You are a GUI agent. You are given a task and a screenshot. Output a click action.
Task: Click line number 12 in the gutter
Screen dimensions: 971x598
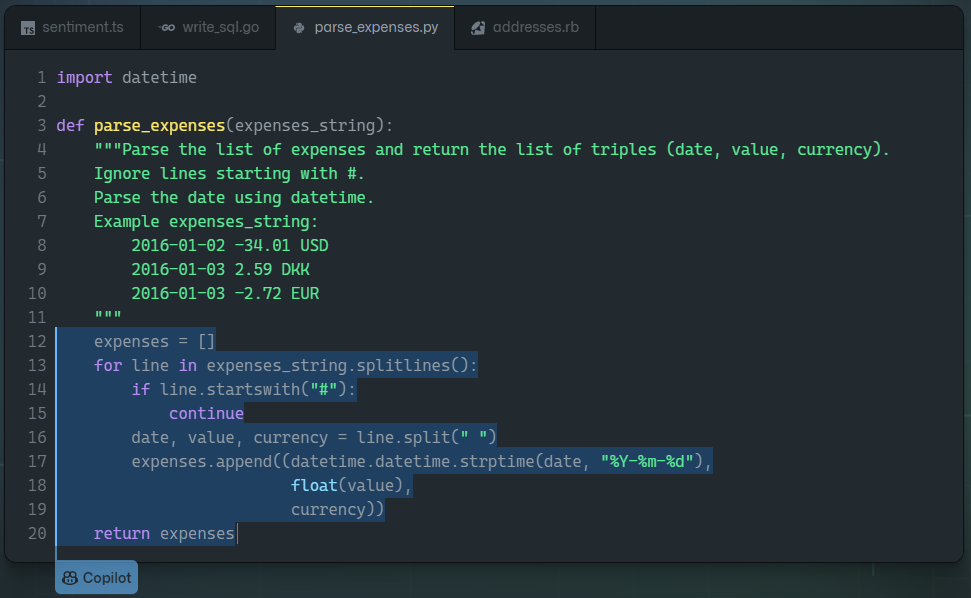[37, 341]
